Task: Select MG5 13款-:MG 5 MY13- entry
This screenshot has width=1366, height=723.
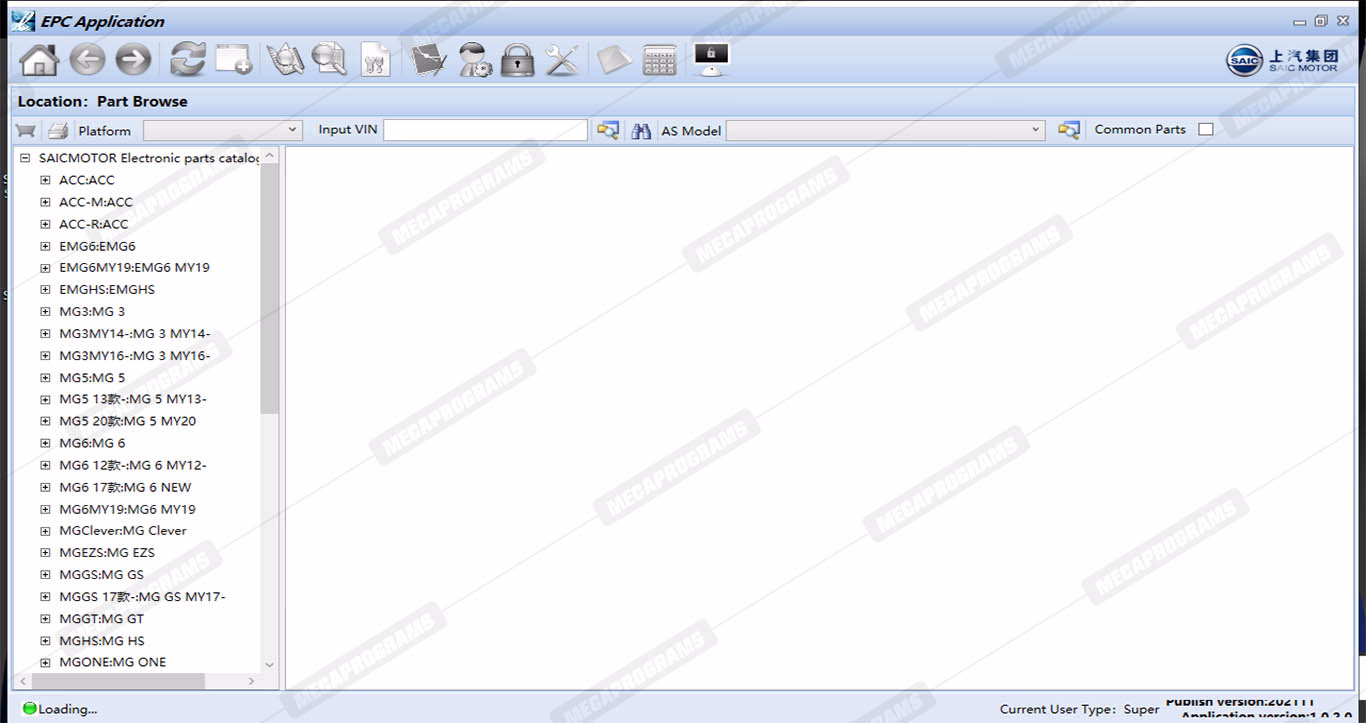Action: pyautogui.click(x=133, y=399)
